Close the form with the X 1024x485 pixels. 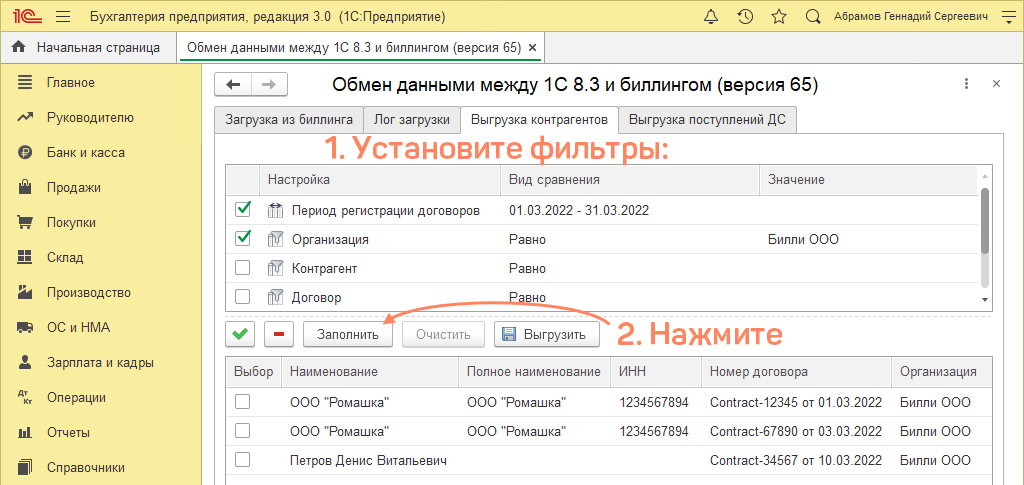(x=996, y=84)
